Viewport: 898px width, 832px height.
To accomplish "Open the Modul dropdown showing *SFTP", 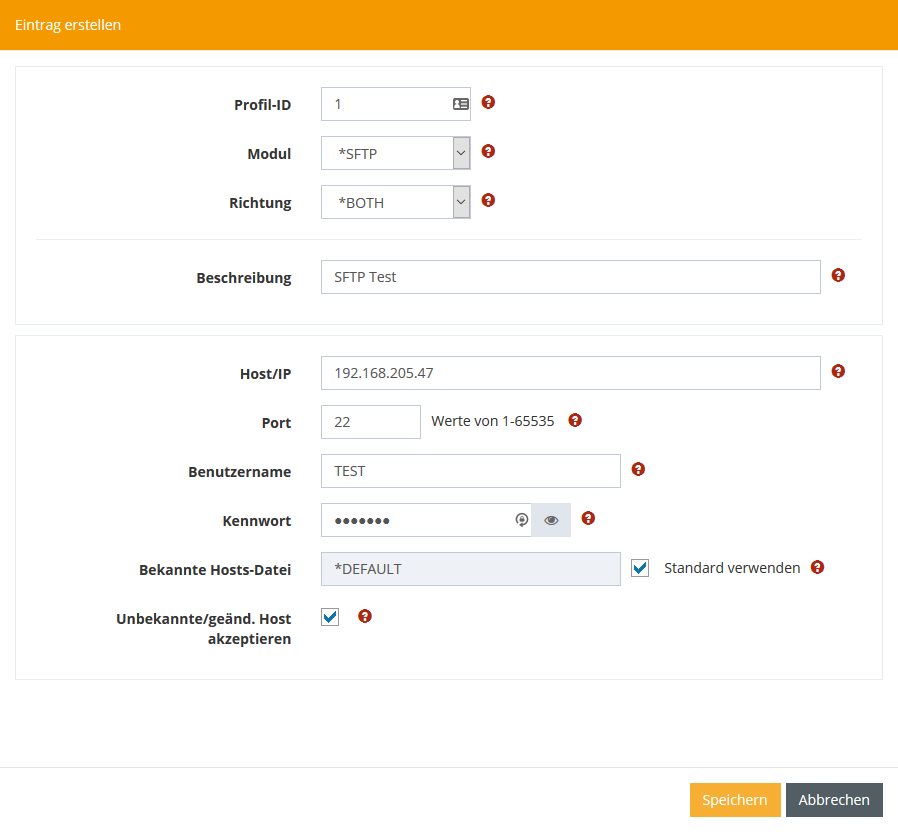I will click(395, 153).
